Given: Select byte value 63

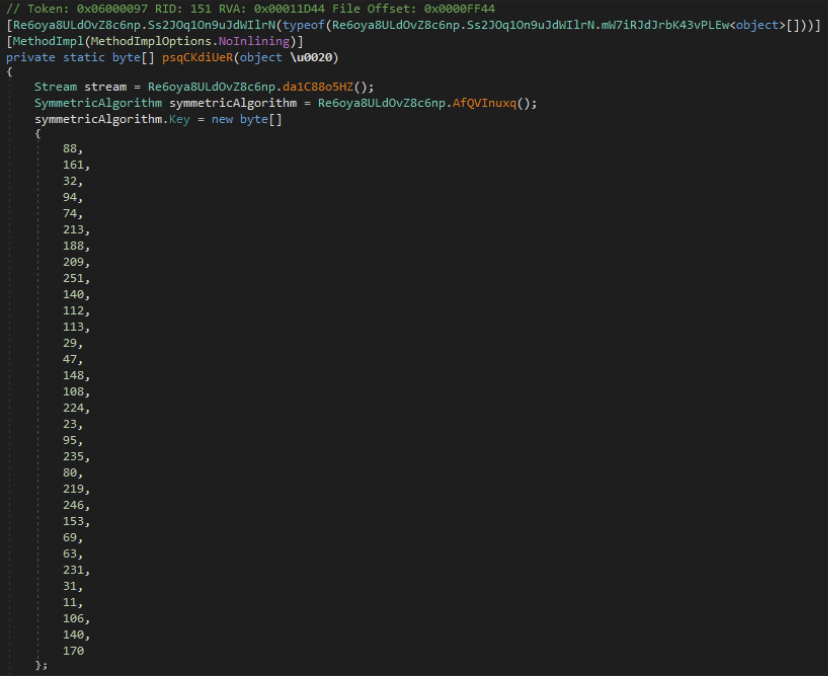Looking at the screenshot, I should click(x=70, y=553).
